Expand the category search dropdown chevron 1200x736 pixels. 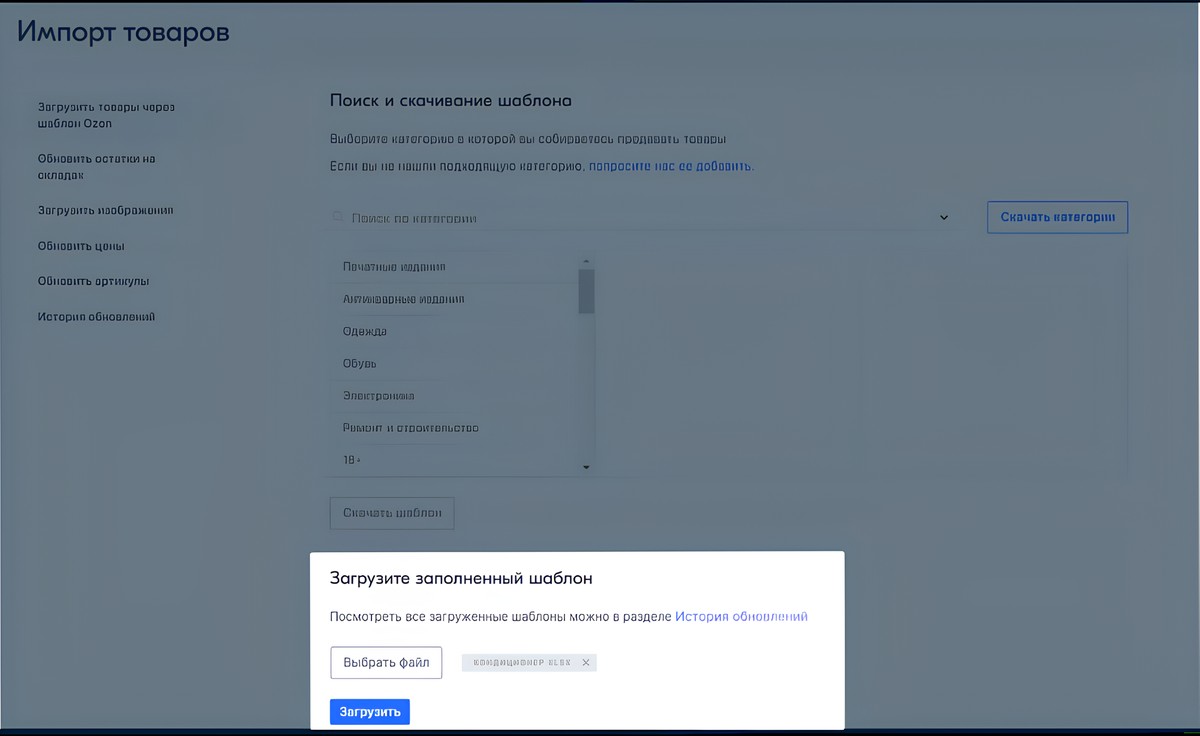[943, 217]
